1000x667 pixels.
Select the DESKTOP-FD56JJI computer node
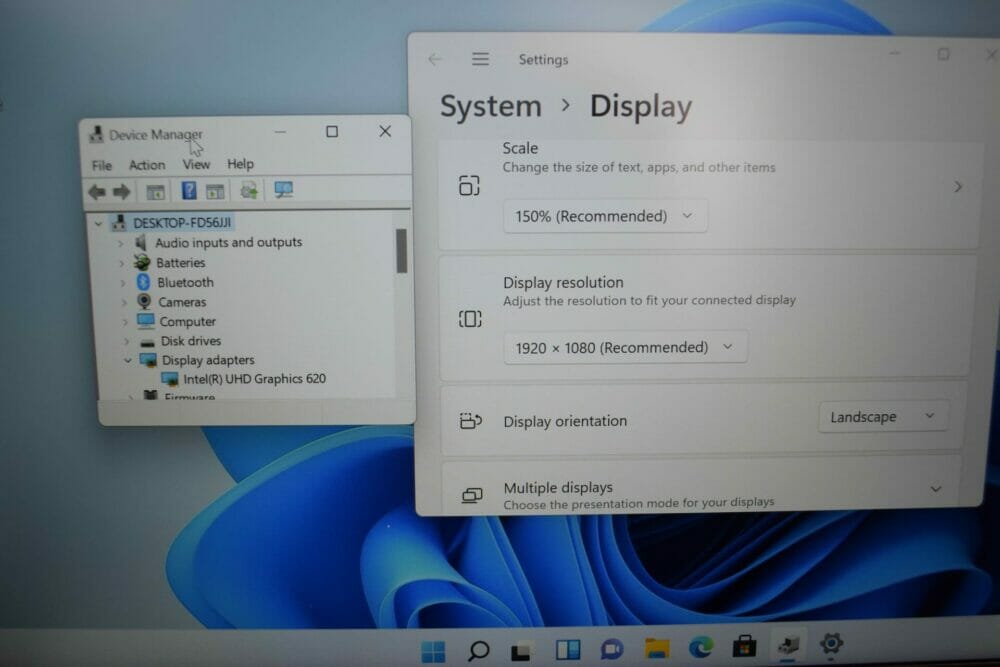pos(182,223)
